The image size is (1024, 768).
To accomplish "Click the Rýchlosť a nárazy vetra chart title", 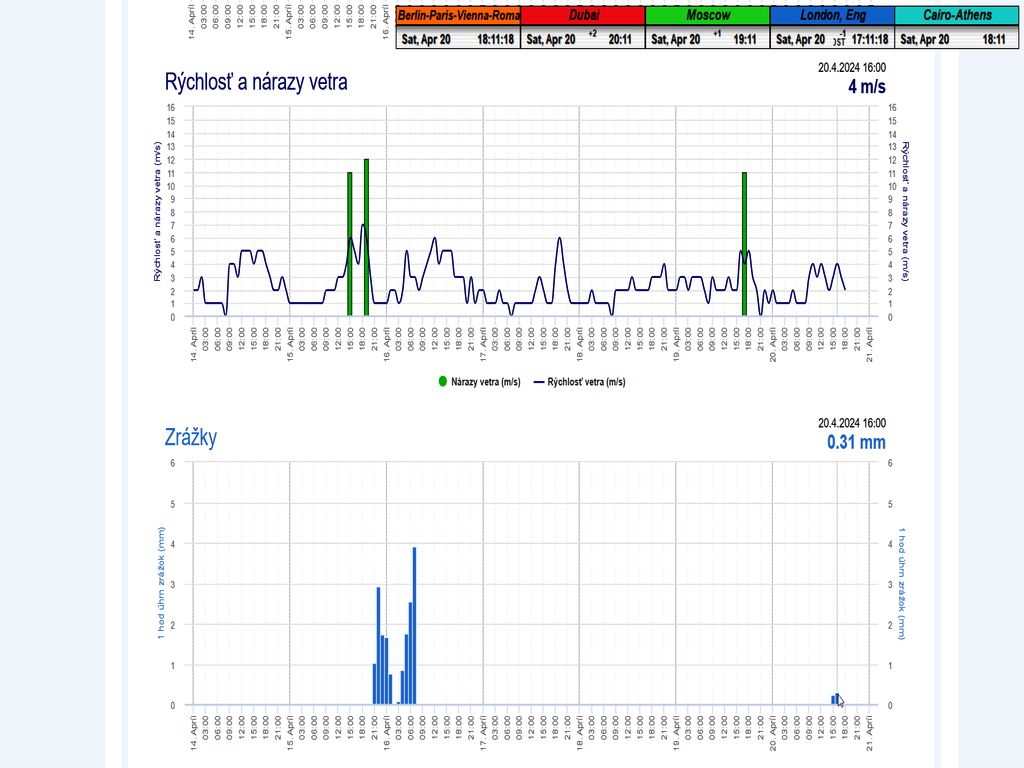I will tap(256, 82).
